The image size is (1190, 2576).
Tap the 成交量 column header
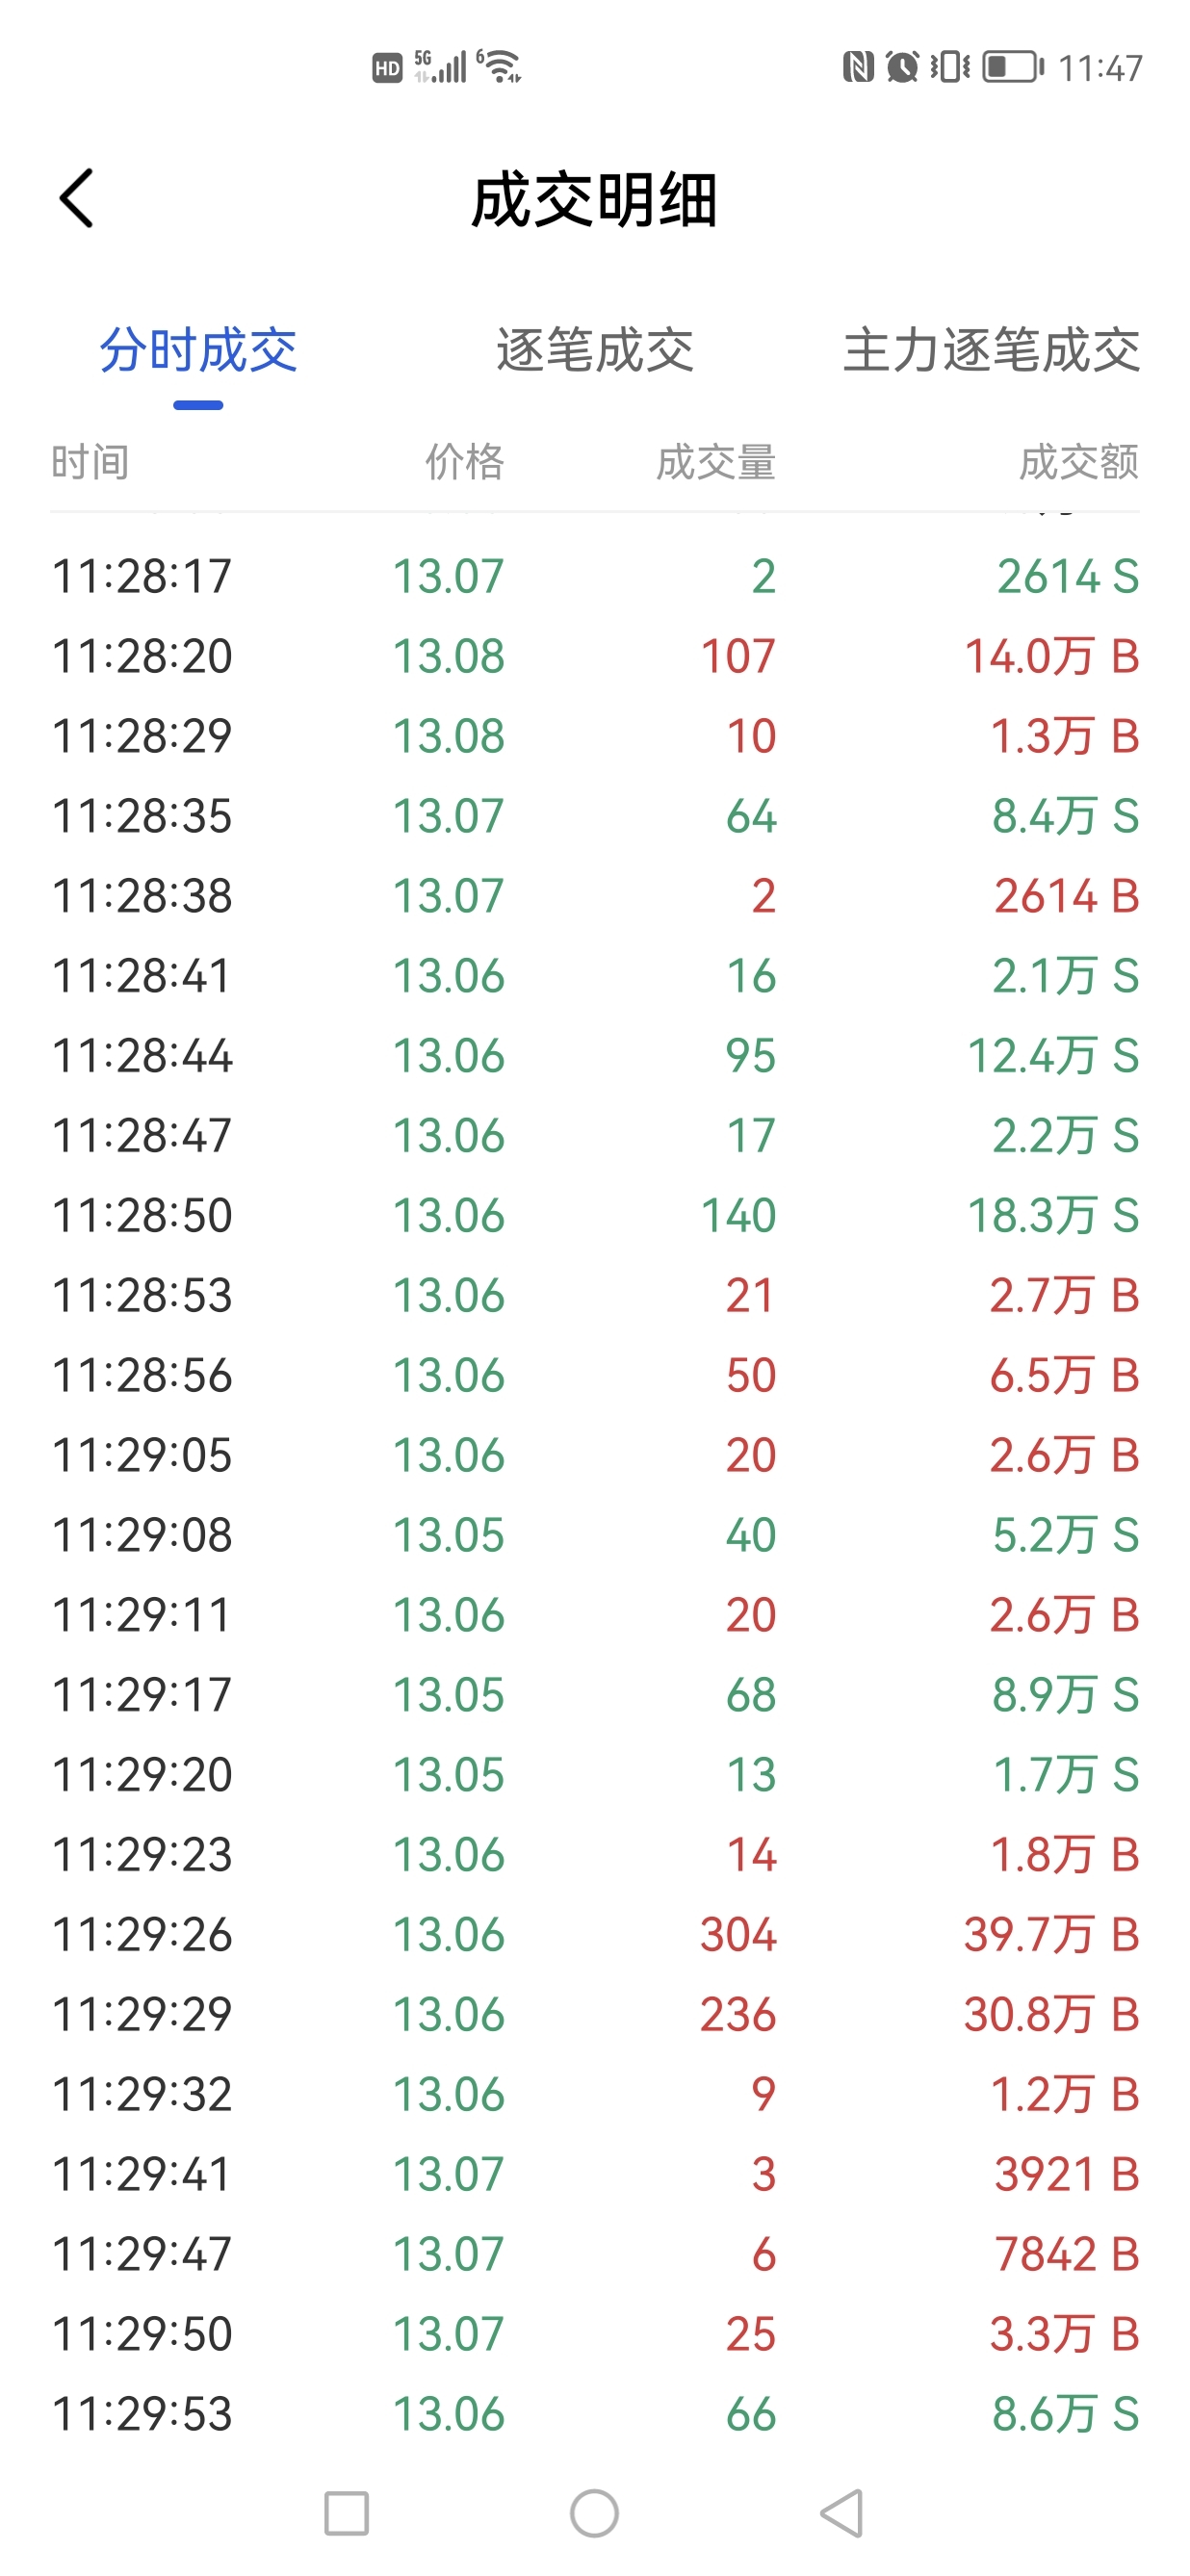(715, 462)
